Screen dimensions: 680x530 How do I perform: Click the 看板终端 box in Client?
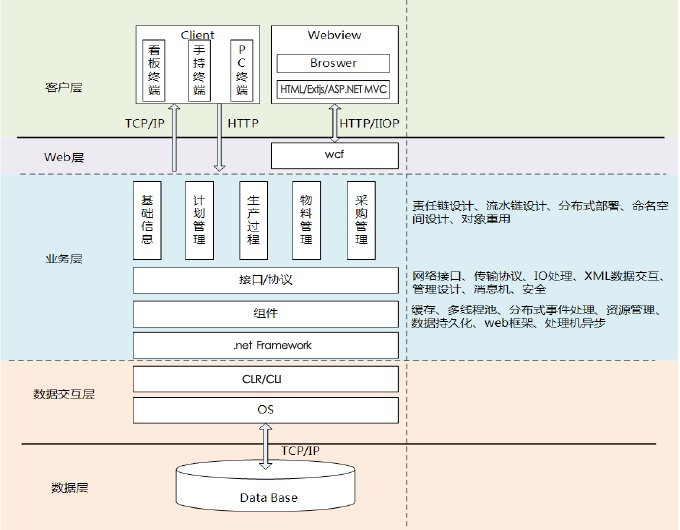[154, 69]
